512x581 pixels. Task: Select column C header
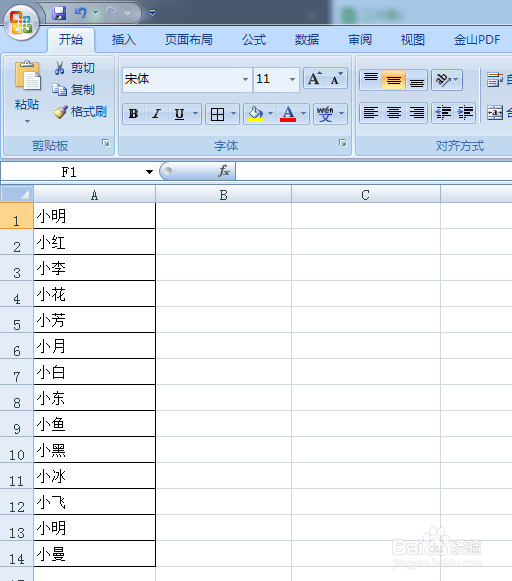tap(366, 194)
